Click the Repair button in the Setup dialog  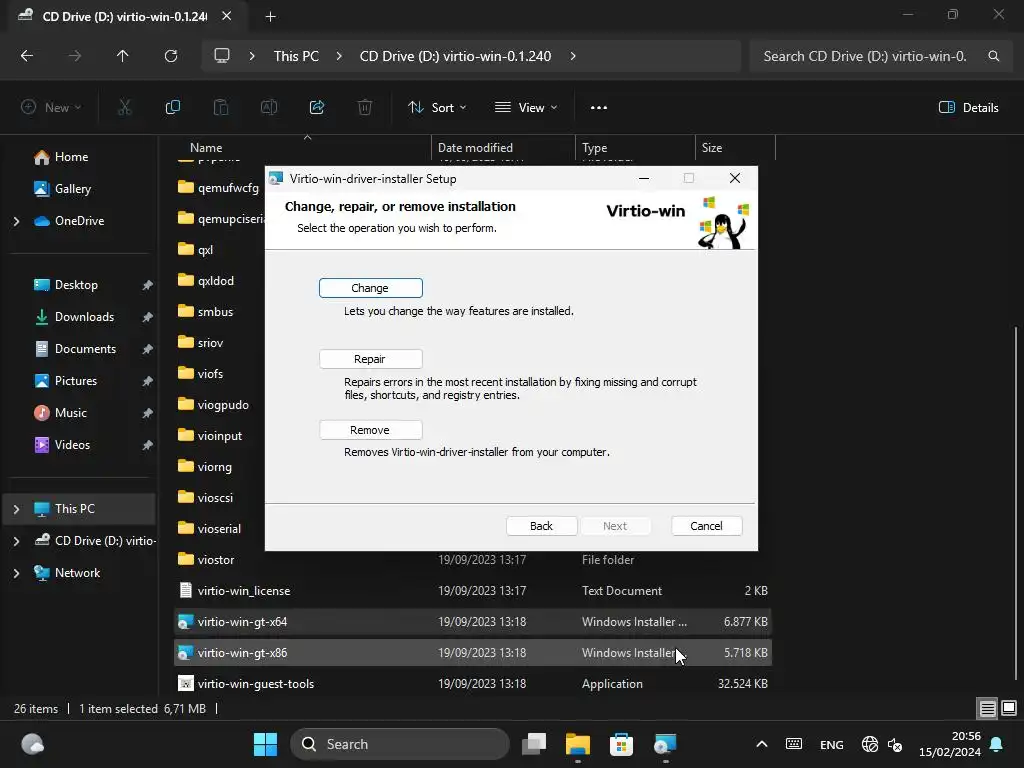(x=370, y=359)
